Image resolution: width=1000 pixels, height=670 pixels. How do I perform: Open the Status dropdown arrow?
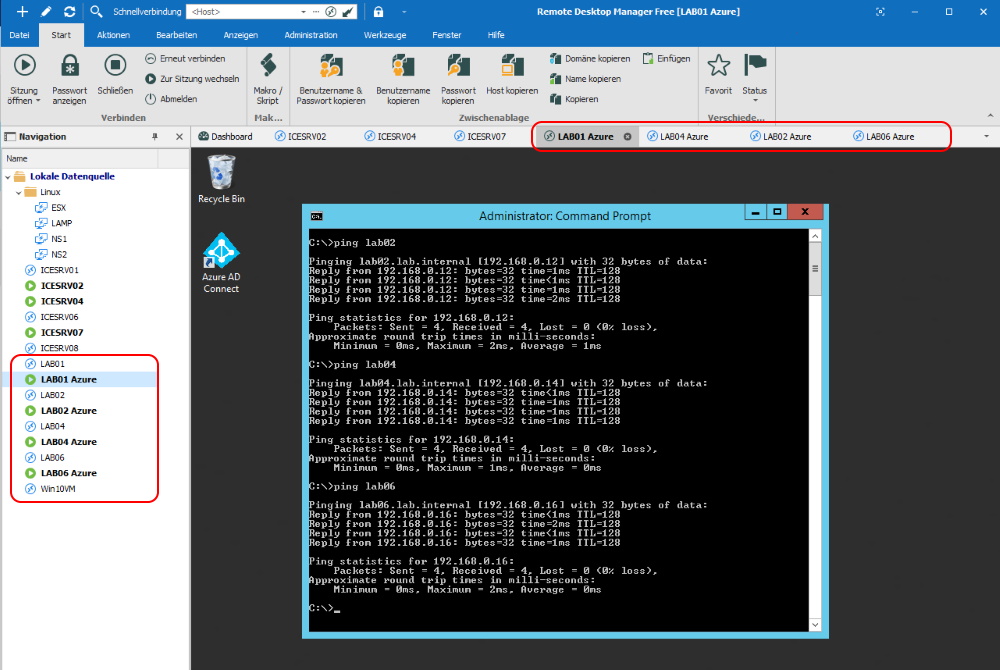click(x=755, y=101)
